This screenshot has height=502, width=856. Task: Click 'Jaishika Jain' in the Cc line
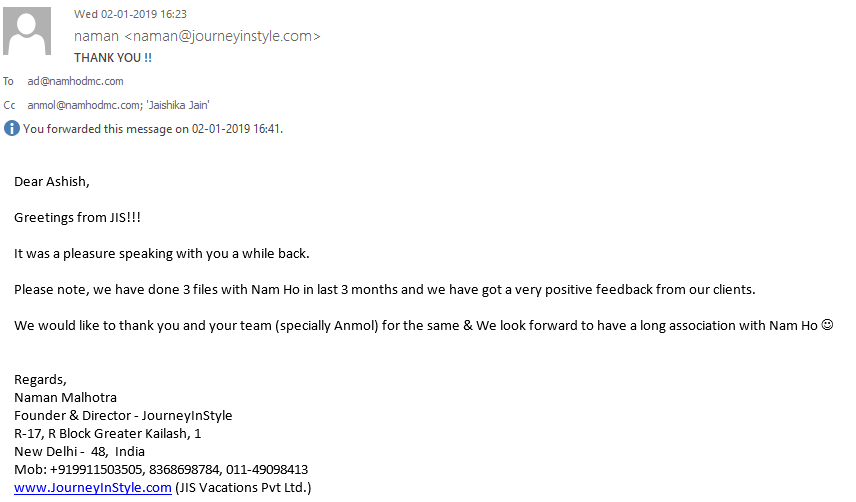(x=178, y=105)
